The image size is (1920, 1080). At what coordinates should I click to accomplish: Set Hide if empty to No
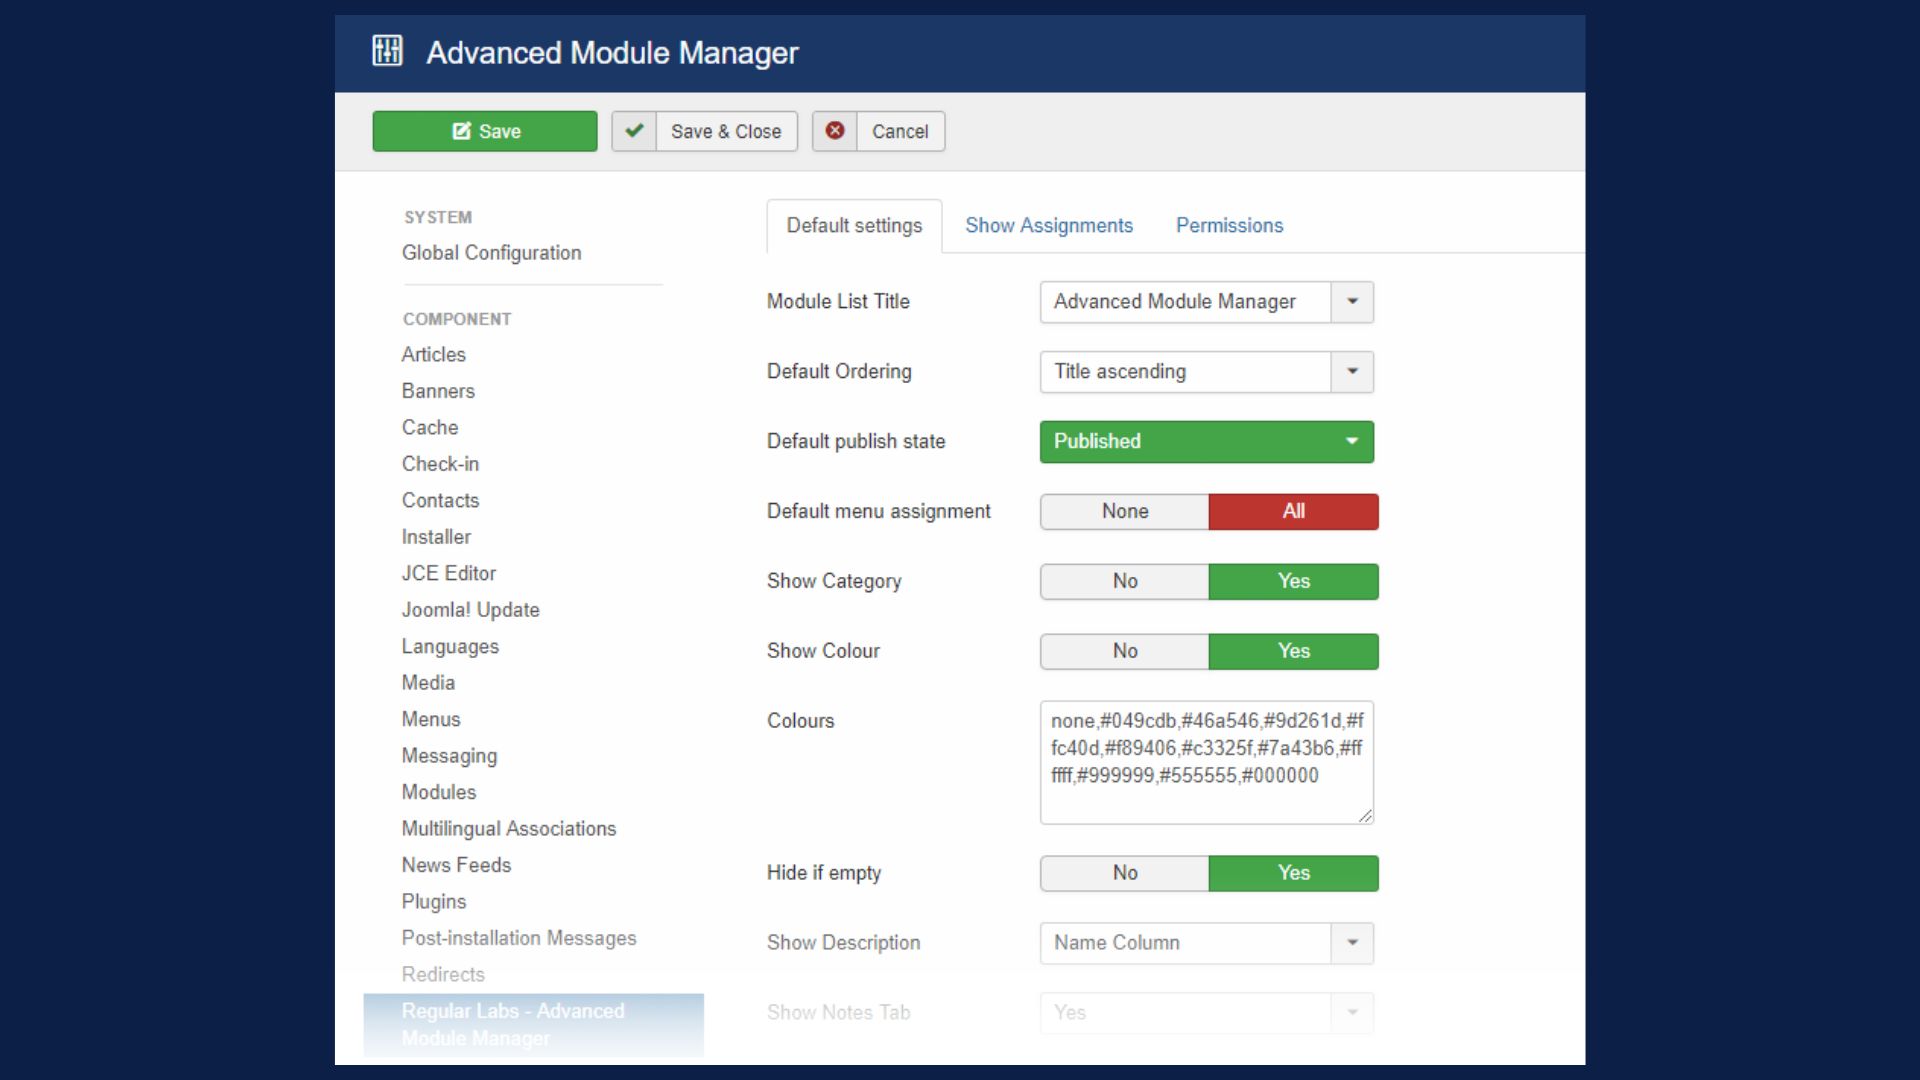point(1124,874)
